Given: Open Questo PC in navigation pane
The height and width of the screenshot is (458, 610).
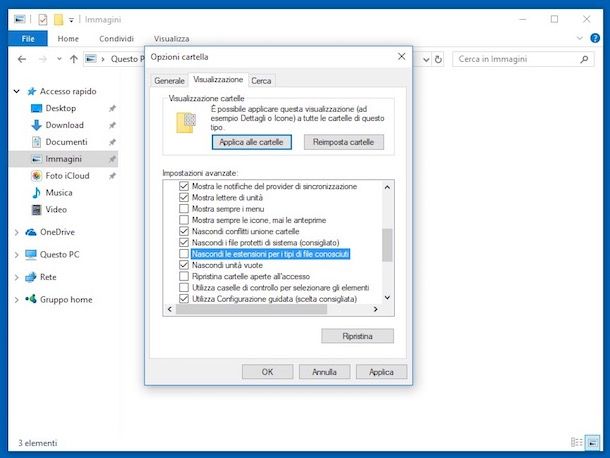Looking at the screenshot, I should (x=59, y=254).
